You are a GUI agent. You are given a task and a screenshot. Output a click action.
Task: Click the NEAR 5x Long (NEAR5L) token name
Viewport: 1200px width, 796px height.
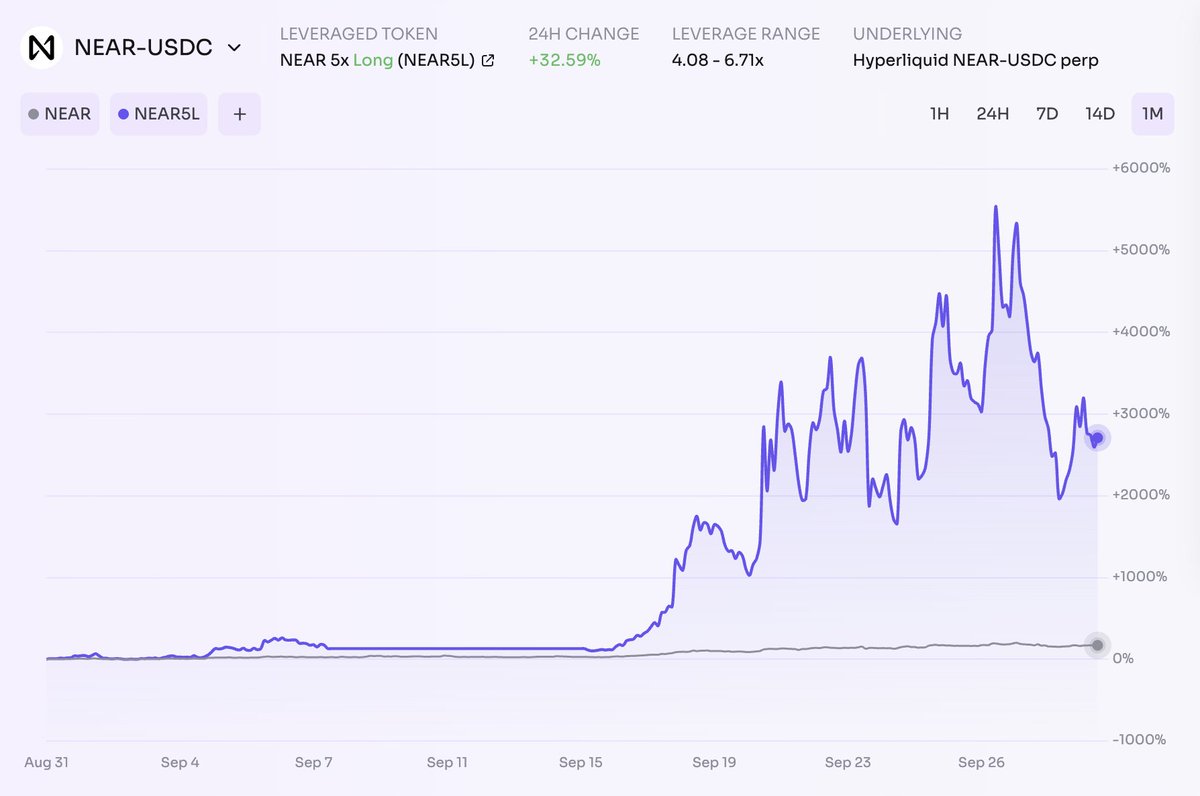pos(377,60)
